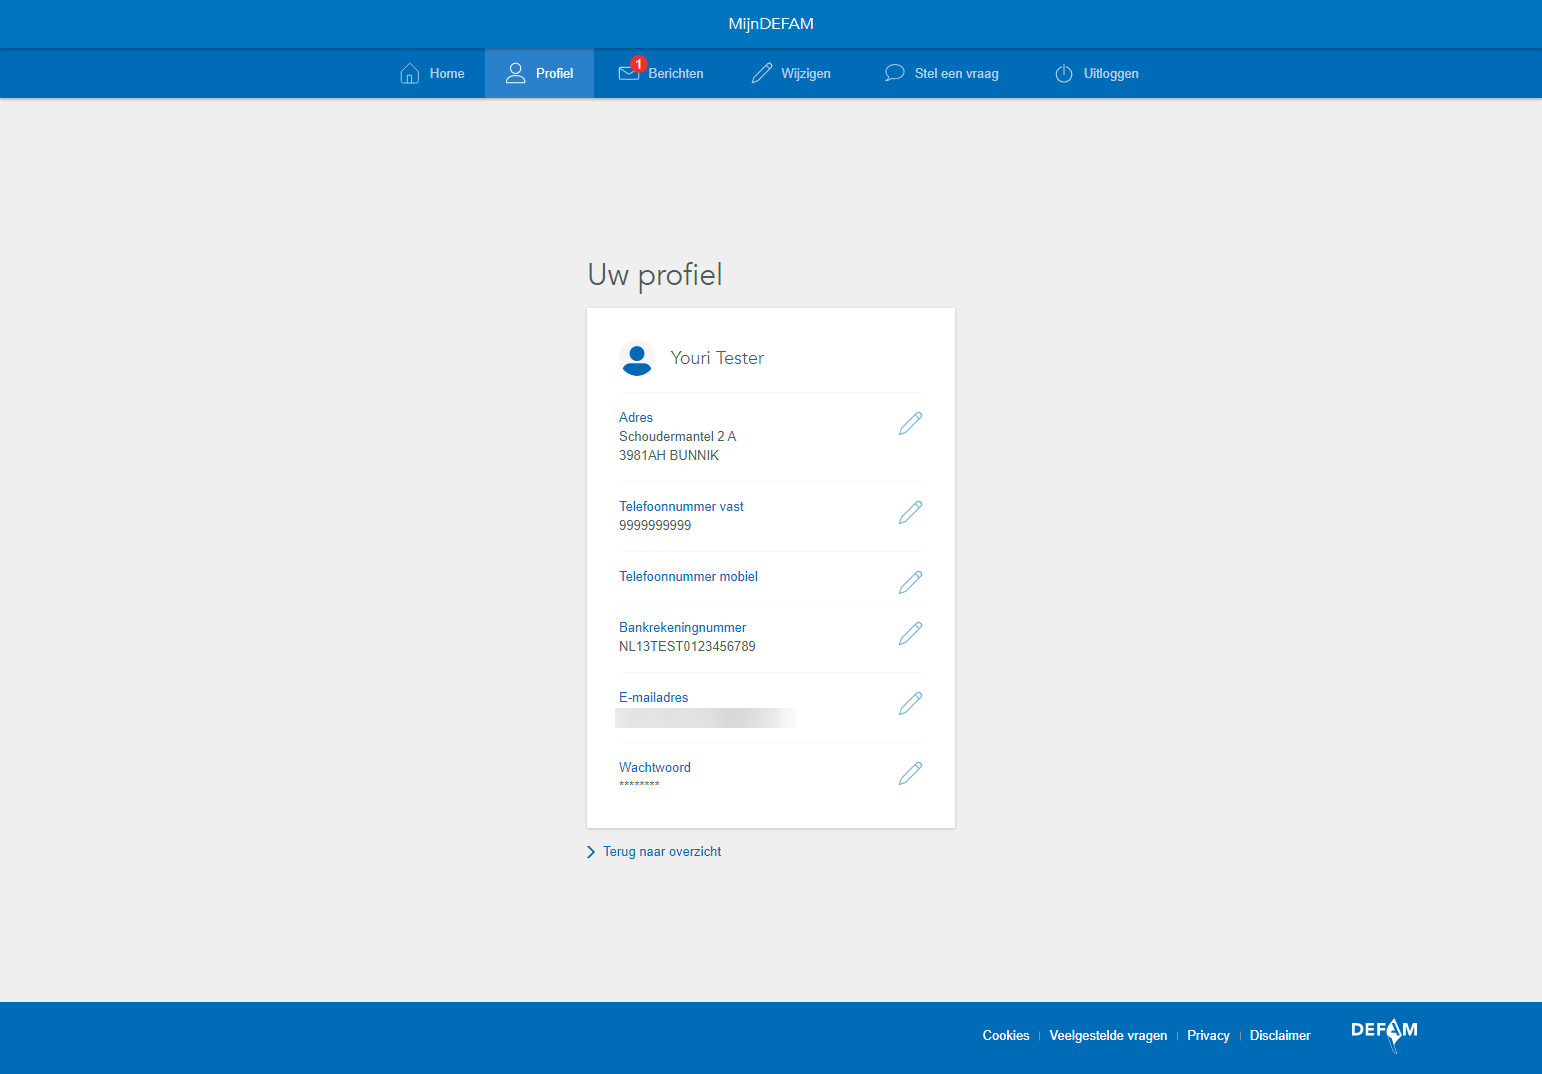Click the name Youri Tester
The width and height of the screenshot is (1542, 1074).
pos(717,358)
